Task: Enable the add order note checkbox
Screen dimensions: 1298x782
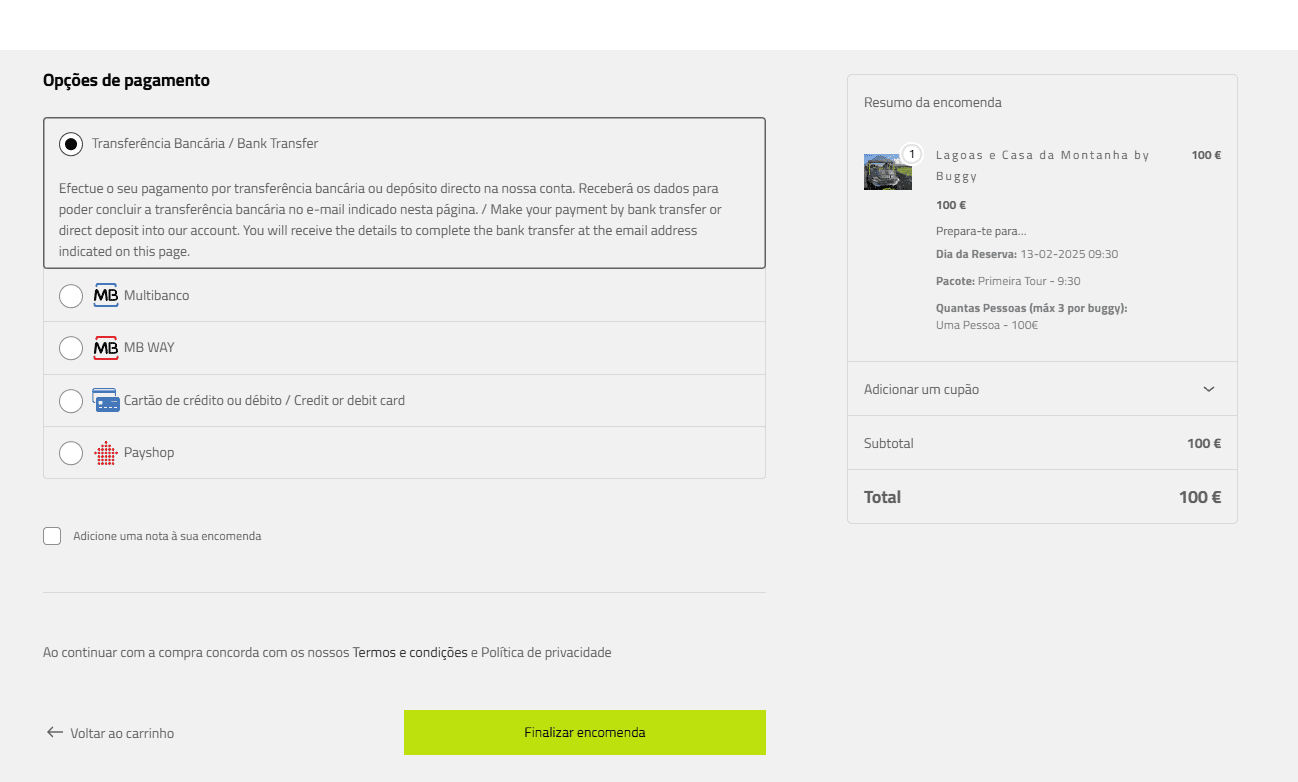Action: [x=52, y=536]
